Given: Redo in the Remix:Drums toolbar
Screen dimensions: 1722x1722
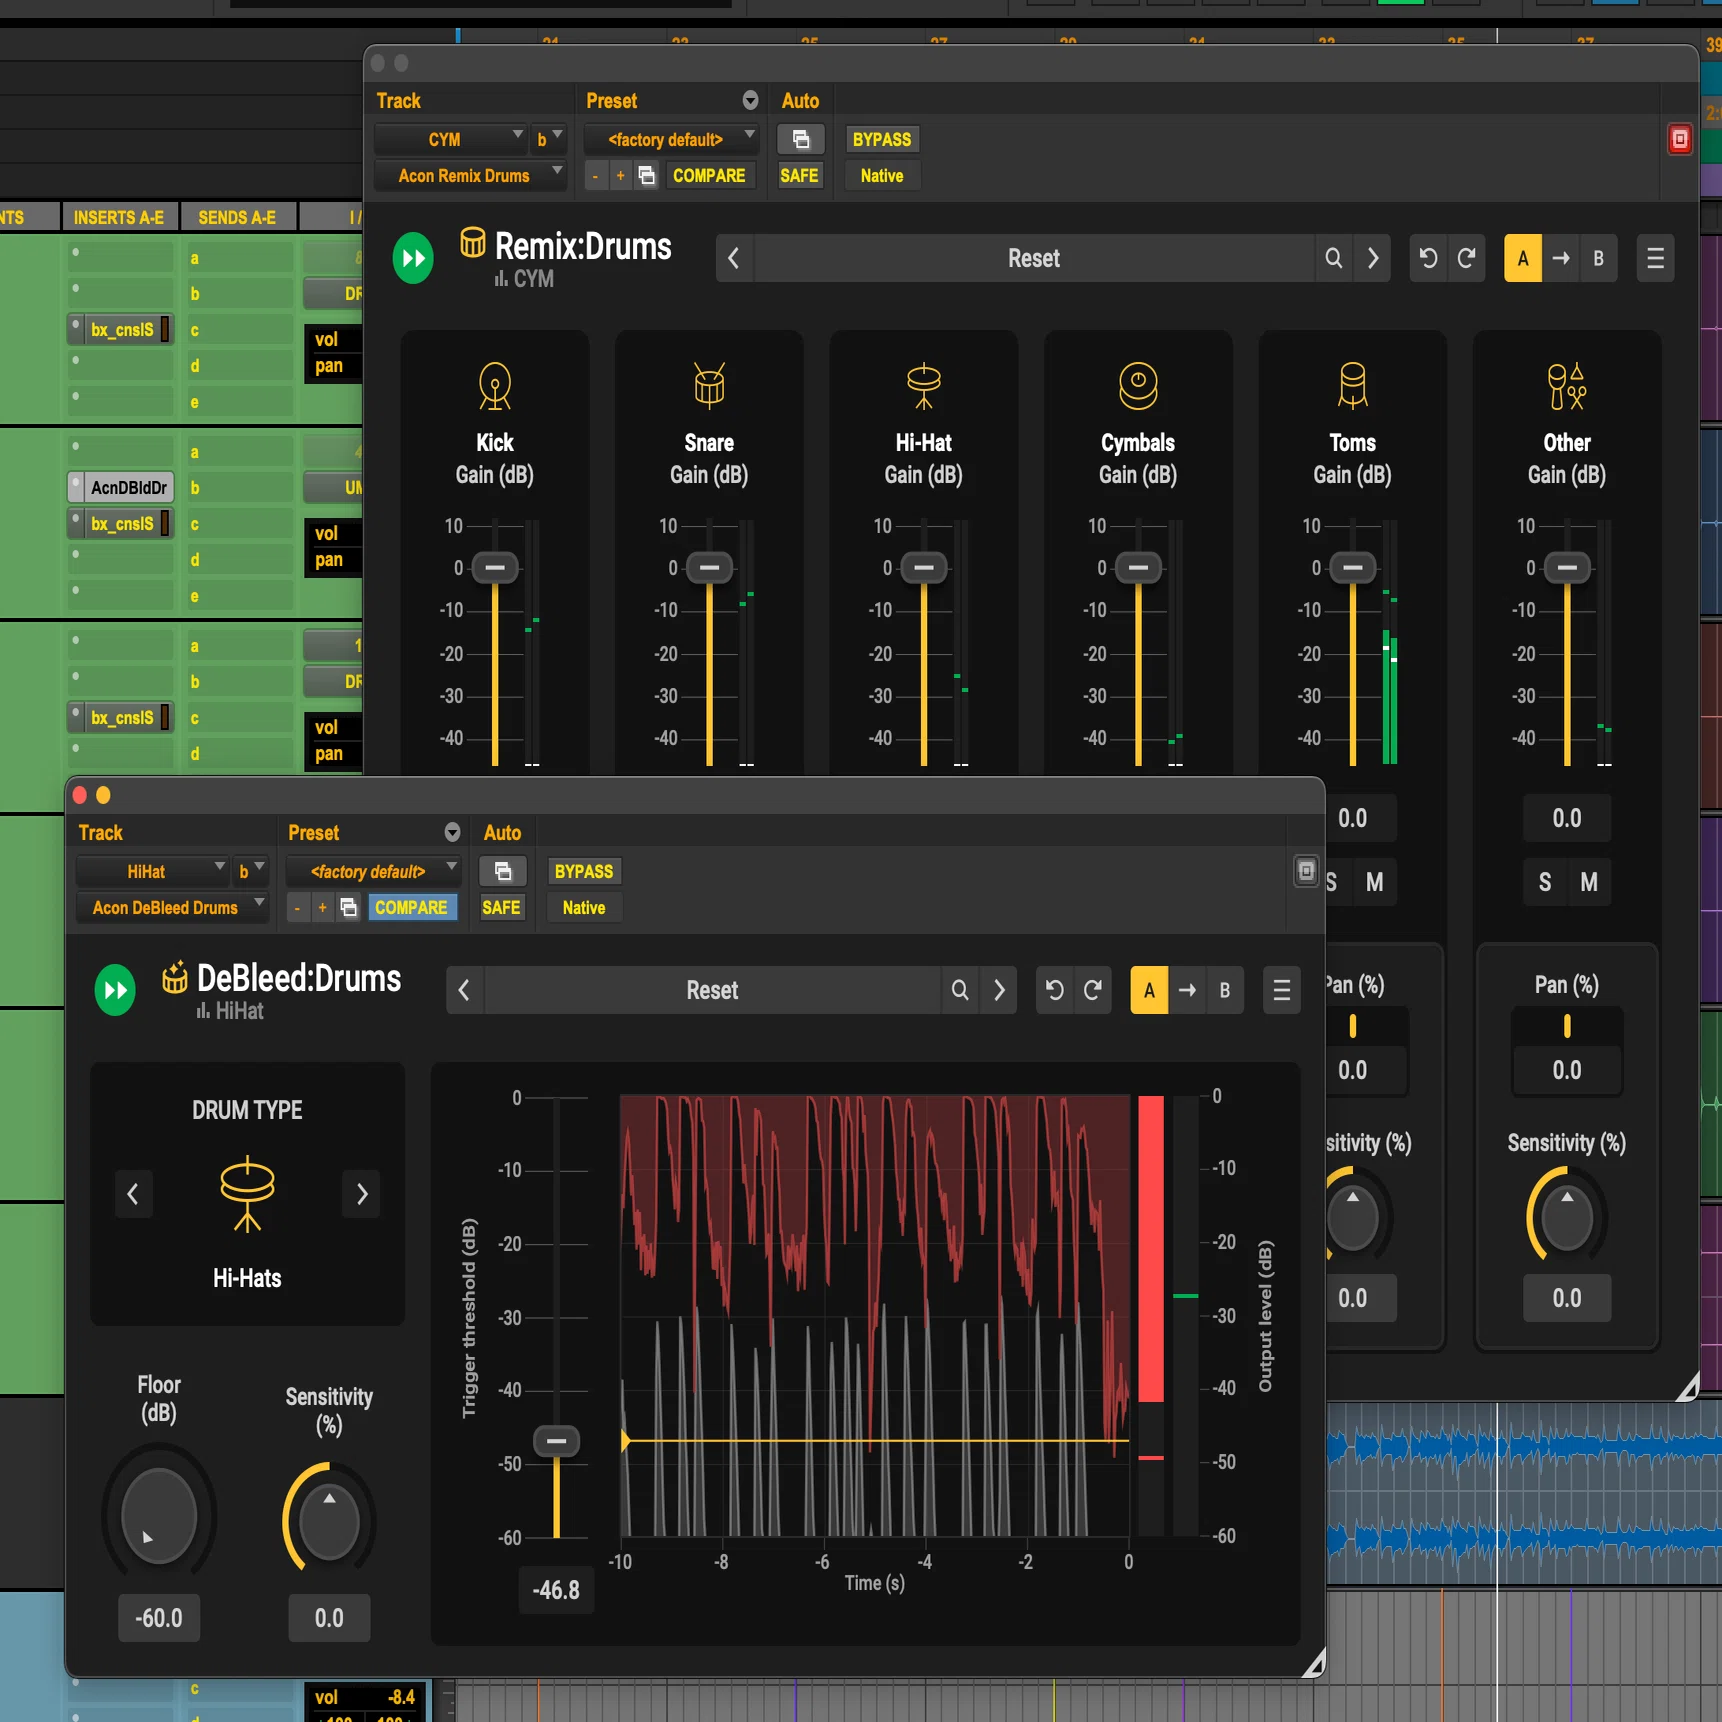Looking at the screenshot, I should [x=1466, y=258].
